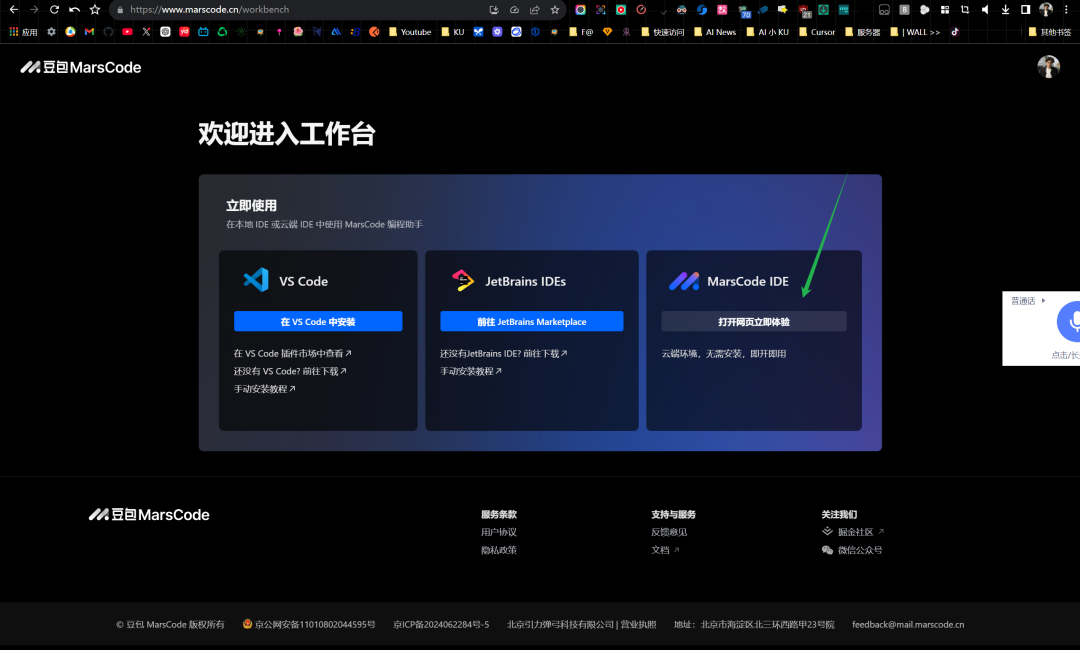Open the 服务器 bookmarks folder
1080x650 pixels.
pos(862,32)
